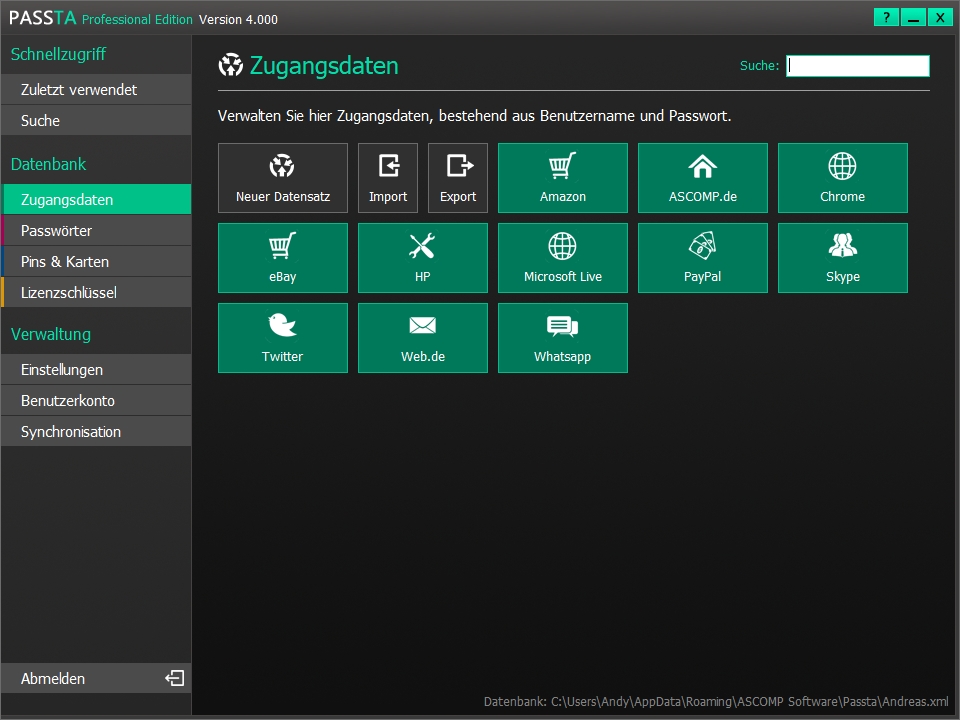Image resolution: width=960 pixels, height=720 pixels.
Task: Select Zugangsdaten in the sidebar
Action: click(x=96, y=200)
